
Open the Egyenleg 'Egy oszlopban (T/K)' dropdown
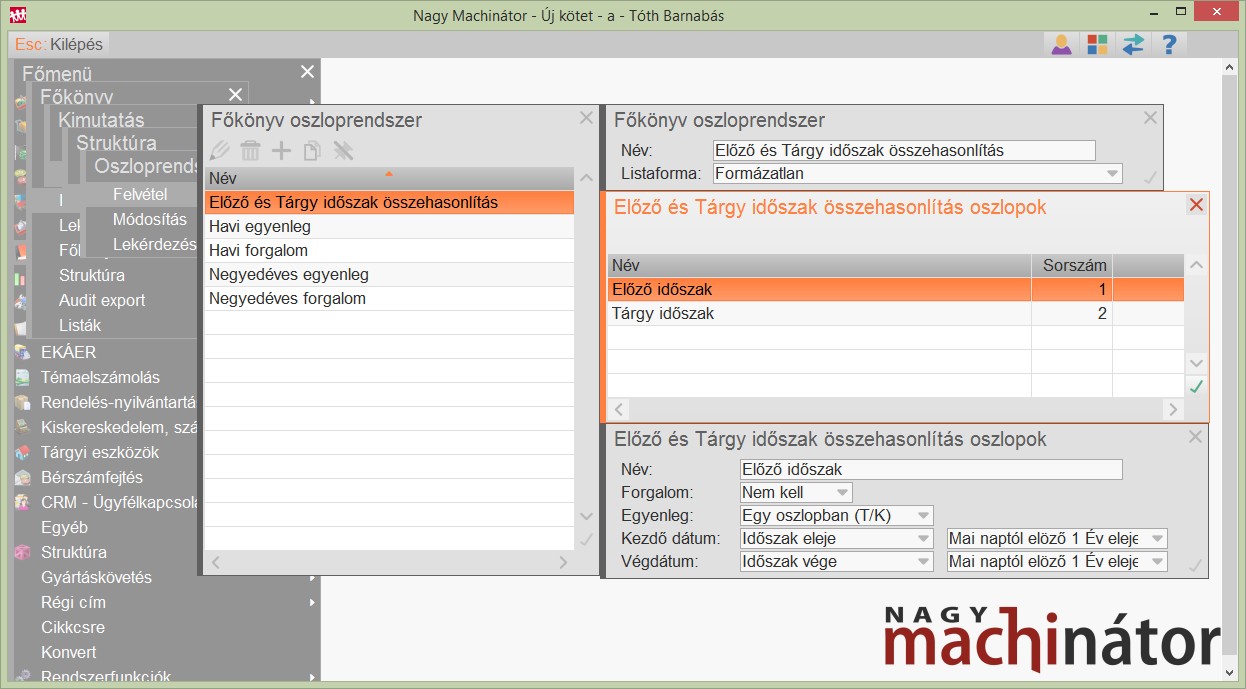[x=923, y=516]
